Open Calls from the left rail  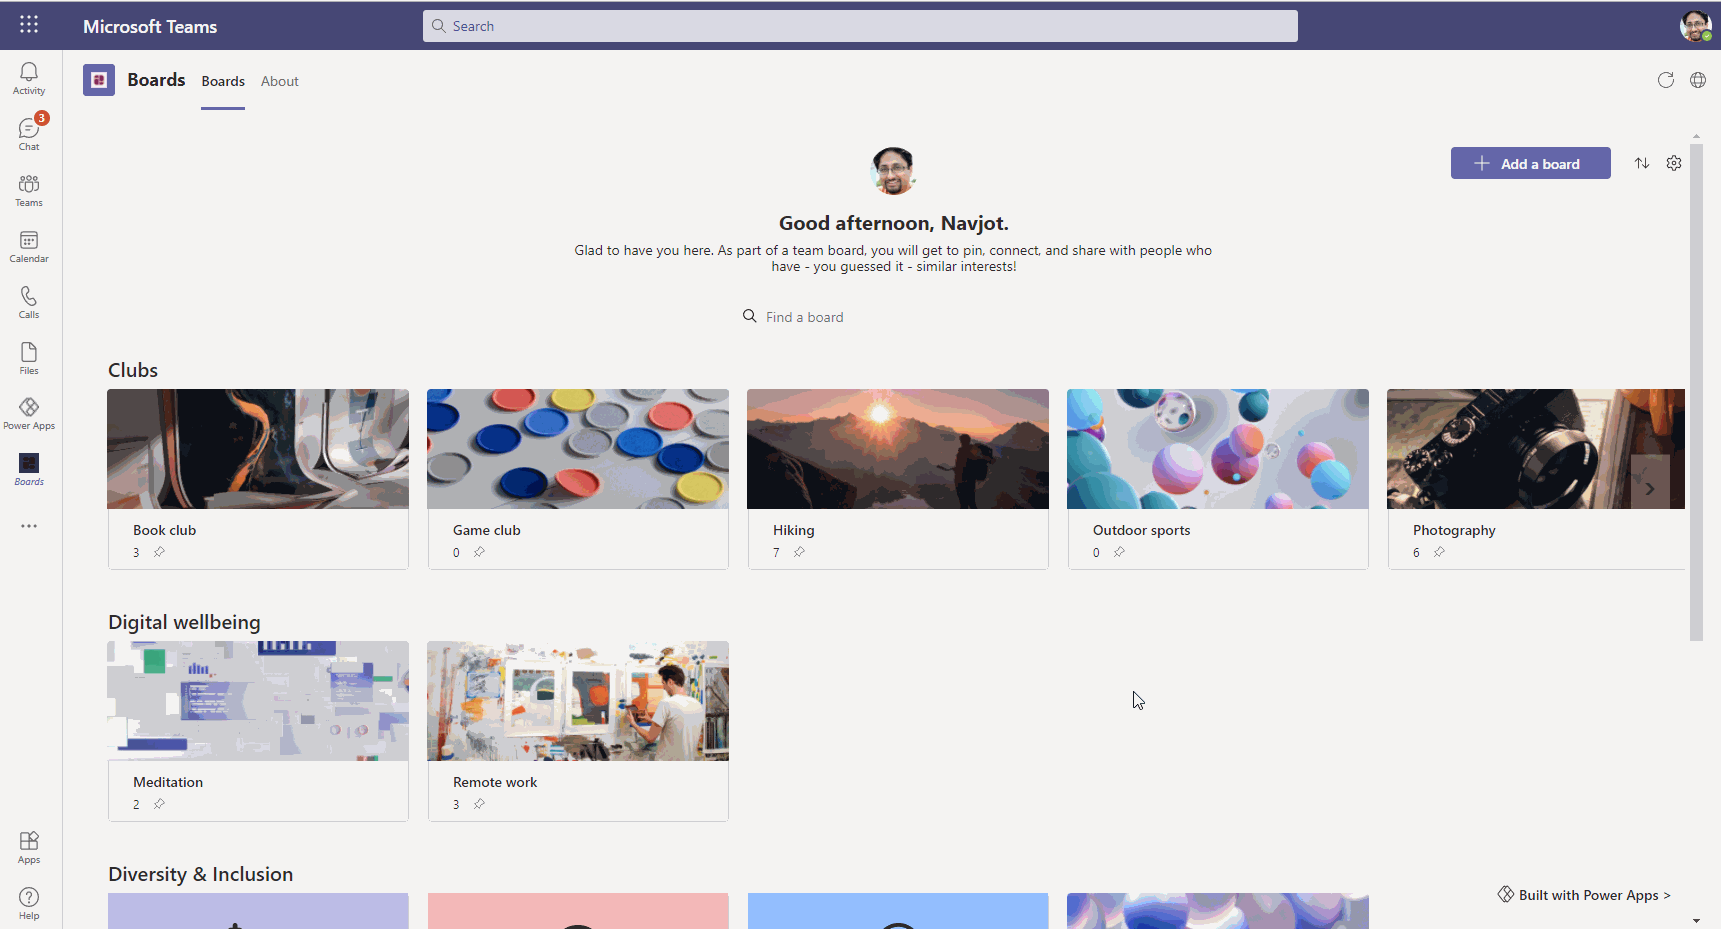(x=29, y=302)
